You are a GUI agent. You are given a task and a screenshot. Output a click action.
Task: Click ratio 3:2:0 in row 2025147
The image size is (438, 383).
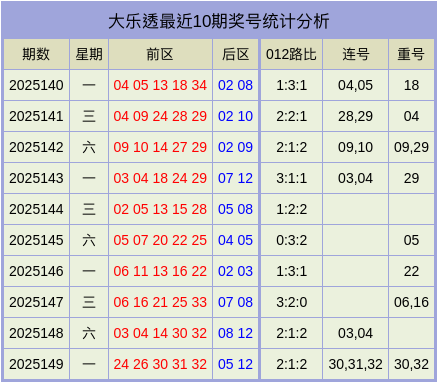click(291, 302)
